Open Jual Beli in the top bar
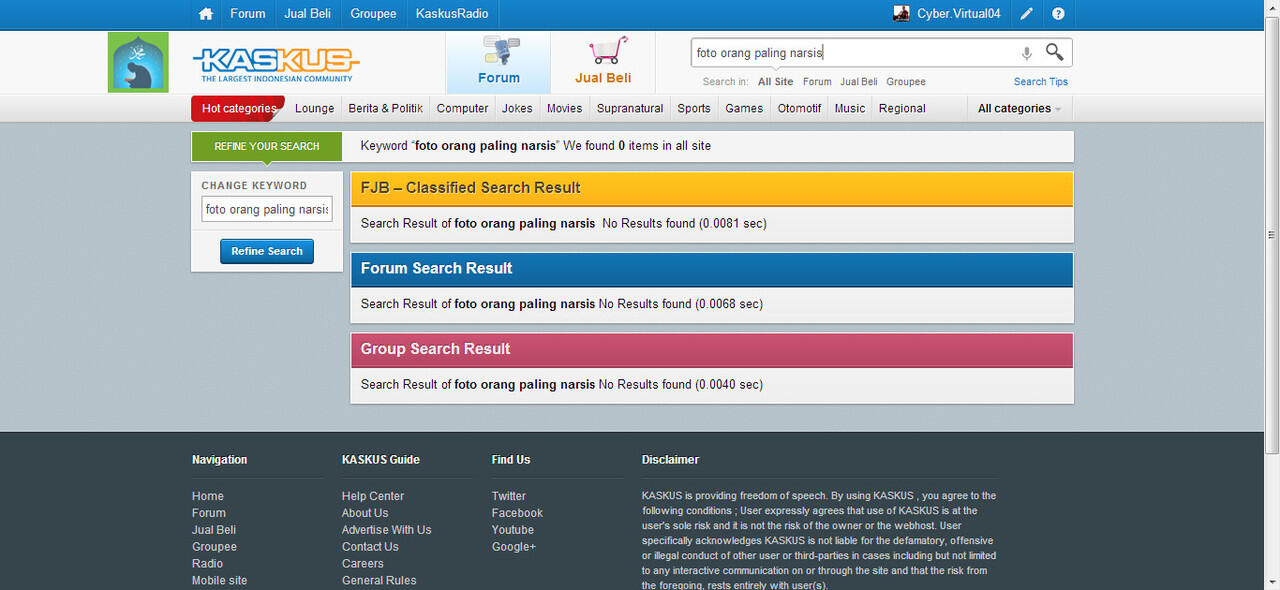 308,14
